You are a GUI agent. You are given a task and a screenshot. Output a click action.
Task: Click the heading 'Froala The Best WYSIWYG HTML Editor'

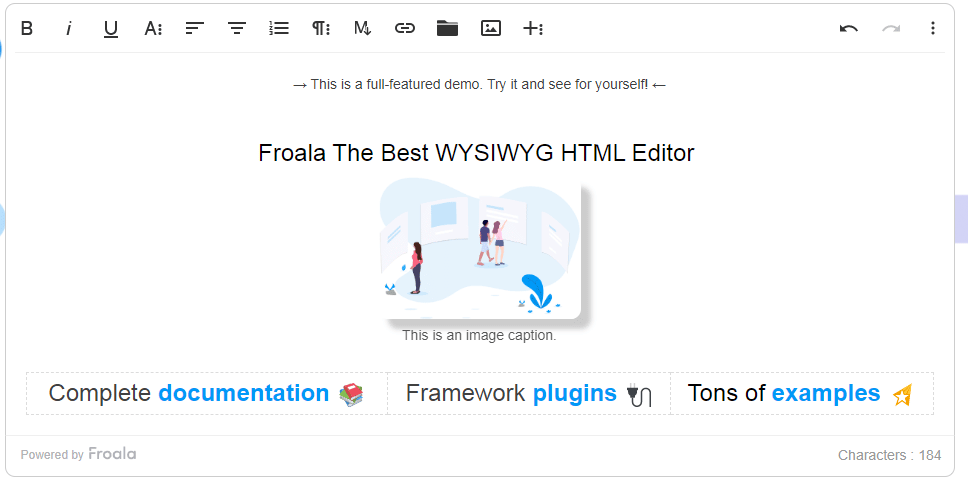pyautogui.click(x=476, y=153)
